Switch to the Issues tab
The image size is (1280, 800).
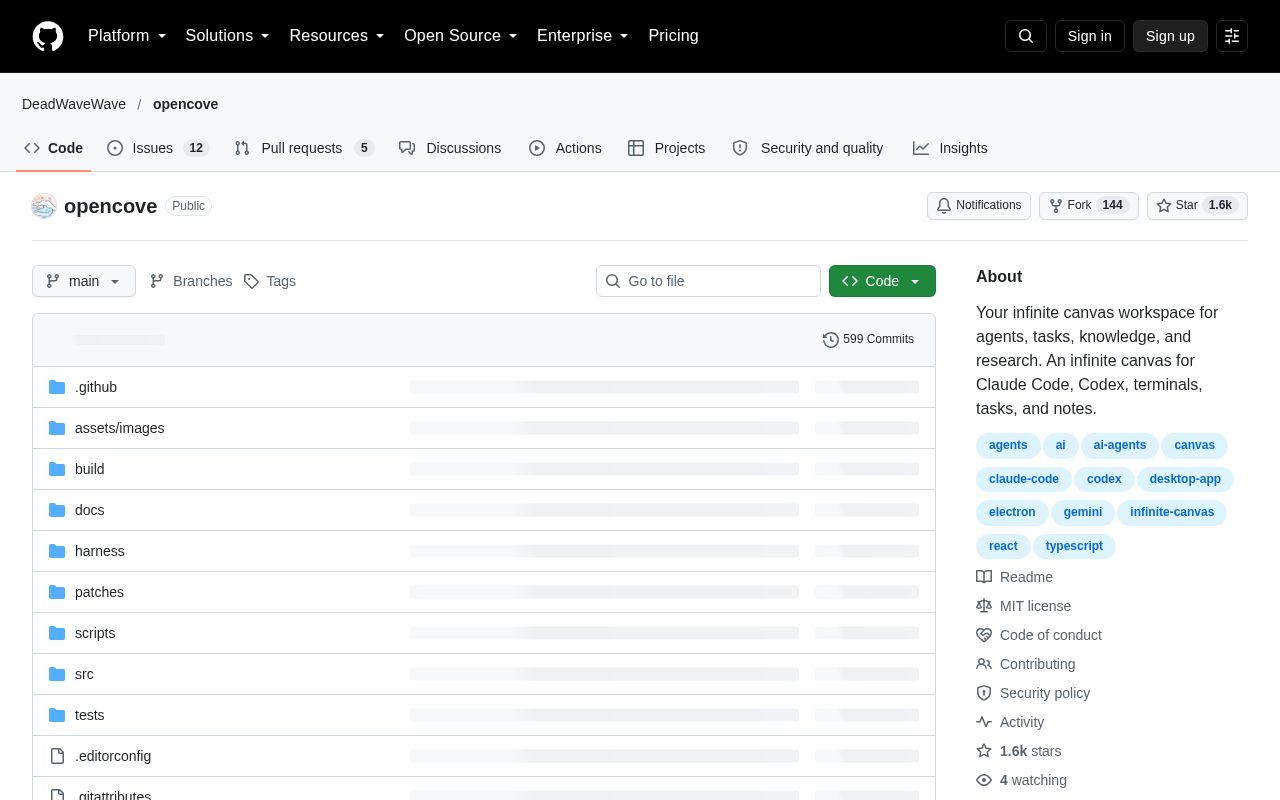pos(157,148)
